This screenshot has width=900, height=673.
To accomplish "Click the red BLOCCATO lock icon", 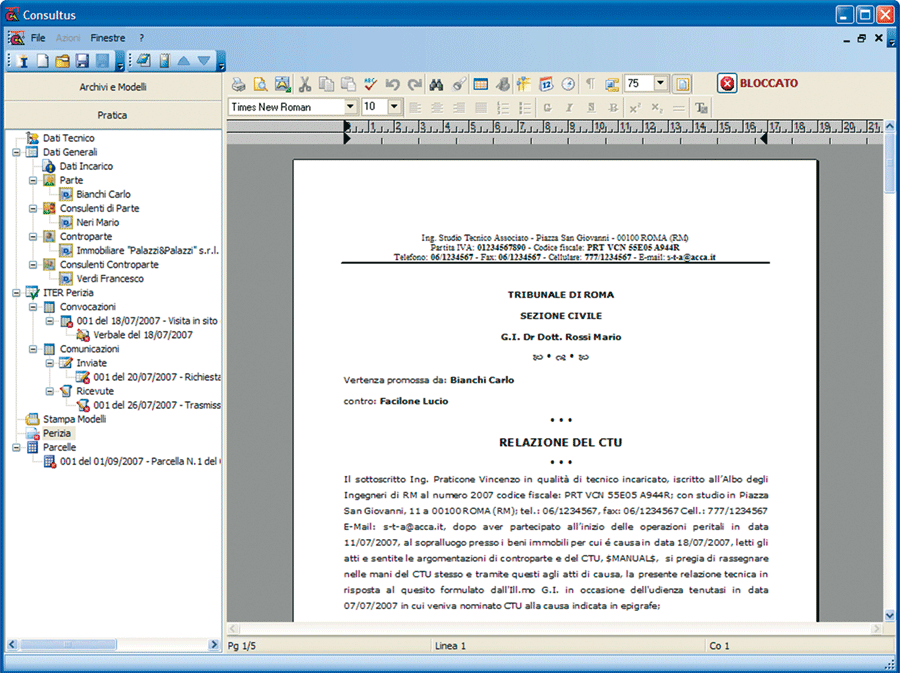I will click(x=727, y=84).
